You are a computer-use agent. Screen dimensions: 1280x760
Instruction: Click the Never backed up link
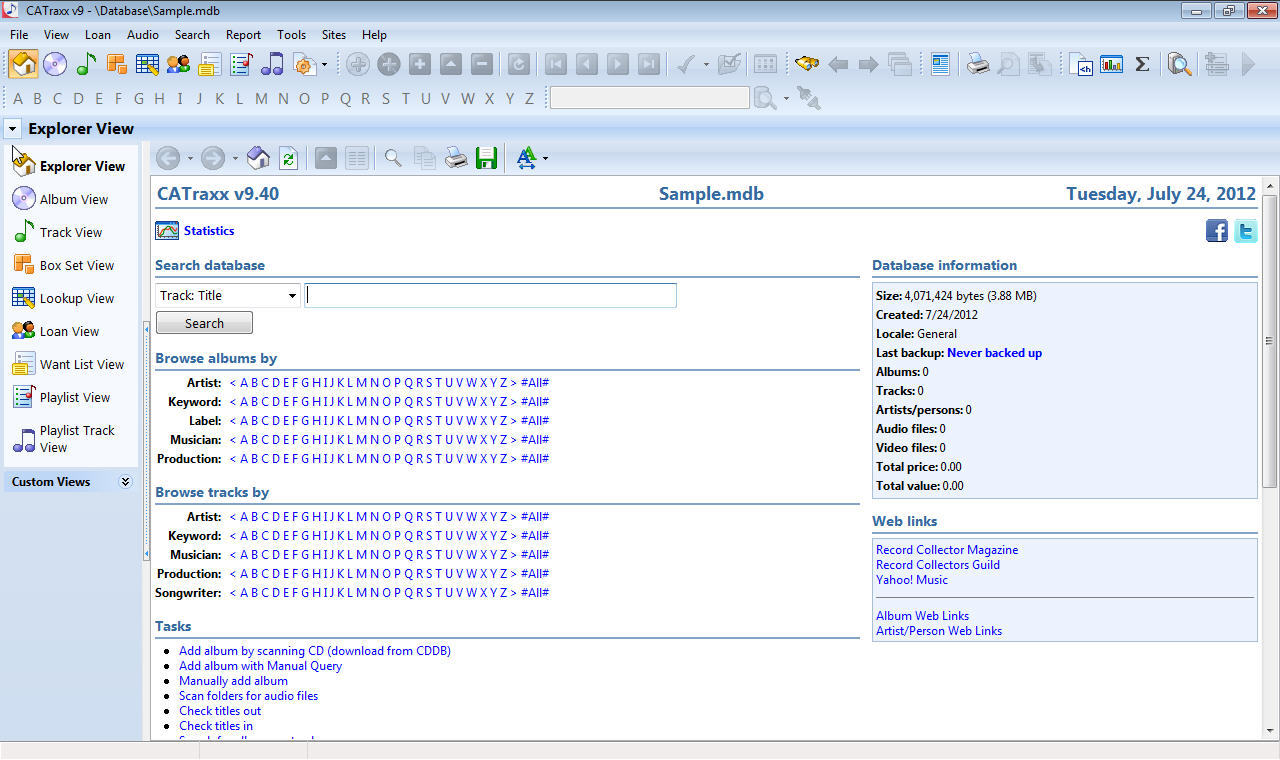(x=994, y=353)
